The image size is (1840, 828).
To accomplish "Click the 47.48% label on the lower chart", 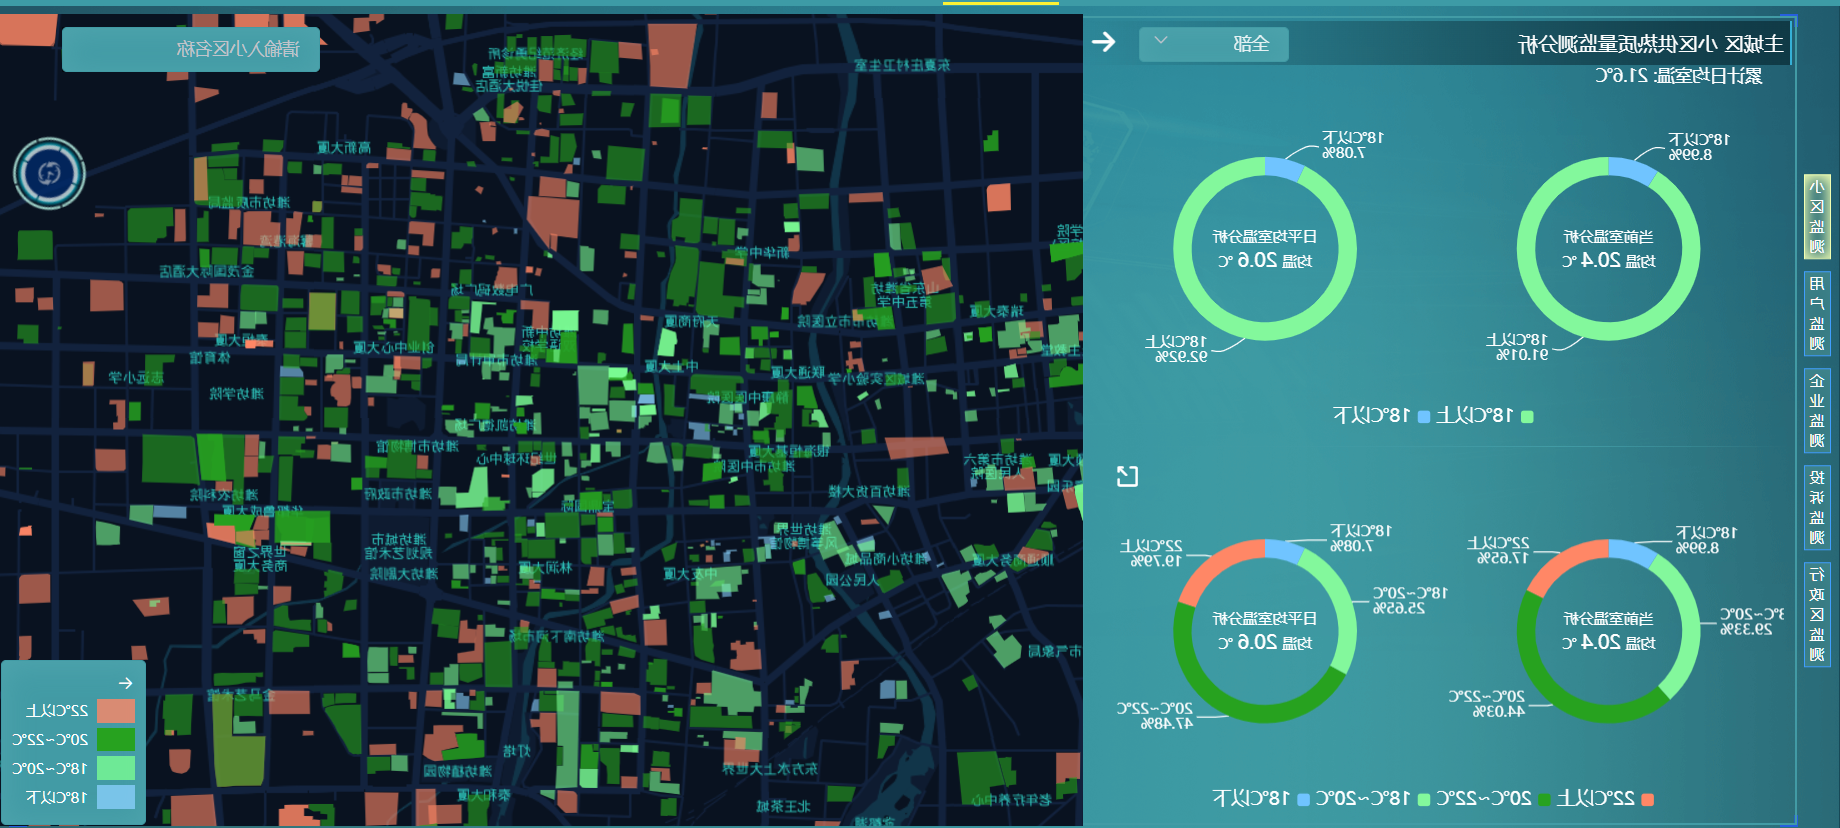I will click(1167, 723).
